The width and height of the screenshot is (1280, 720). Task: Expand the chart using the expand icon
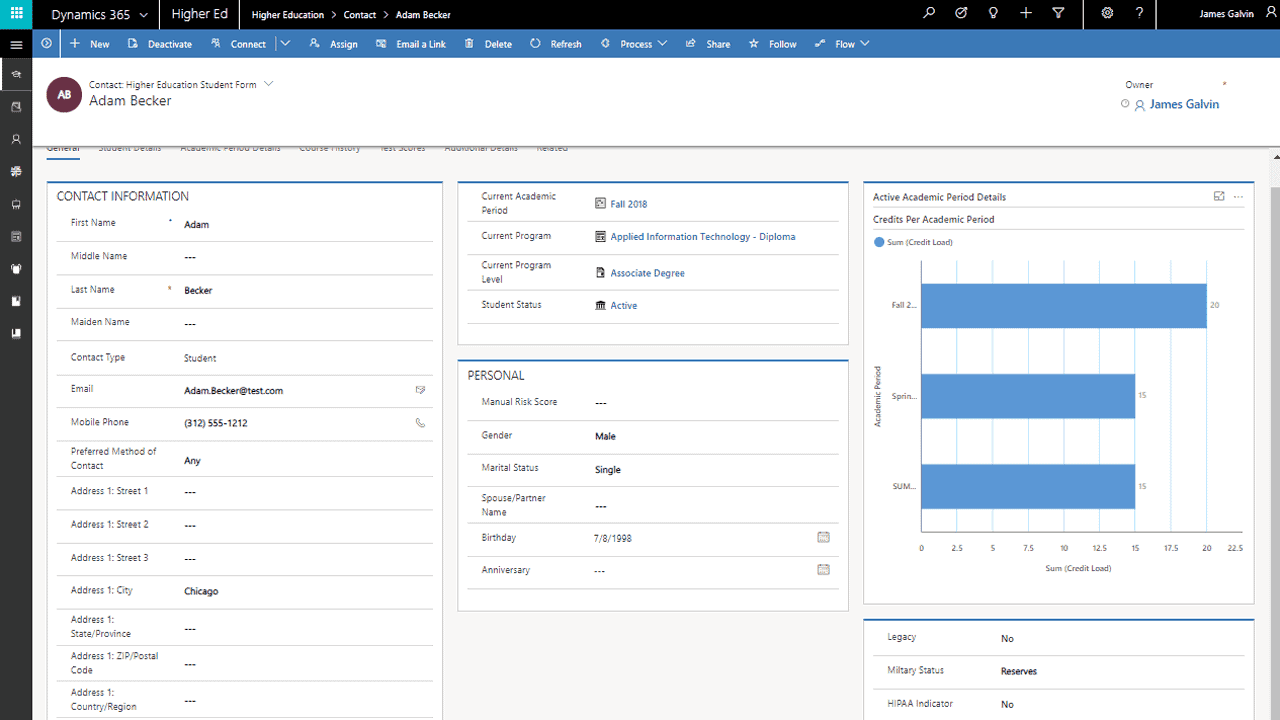pos(1219,197)
